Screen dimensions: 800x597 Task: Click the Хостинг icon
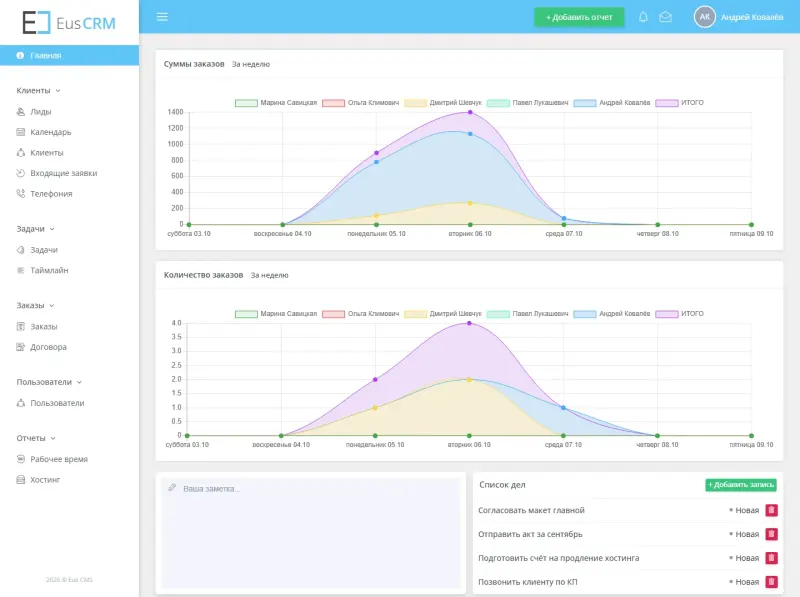point(20,480)
